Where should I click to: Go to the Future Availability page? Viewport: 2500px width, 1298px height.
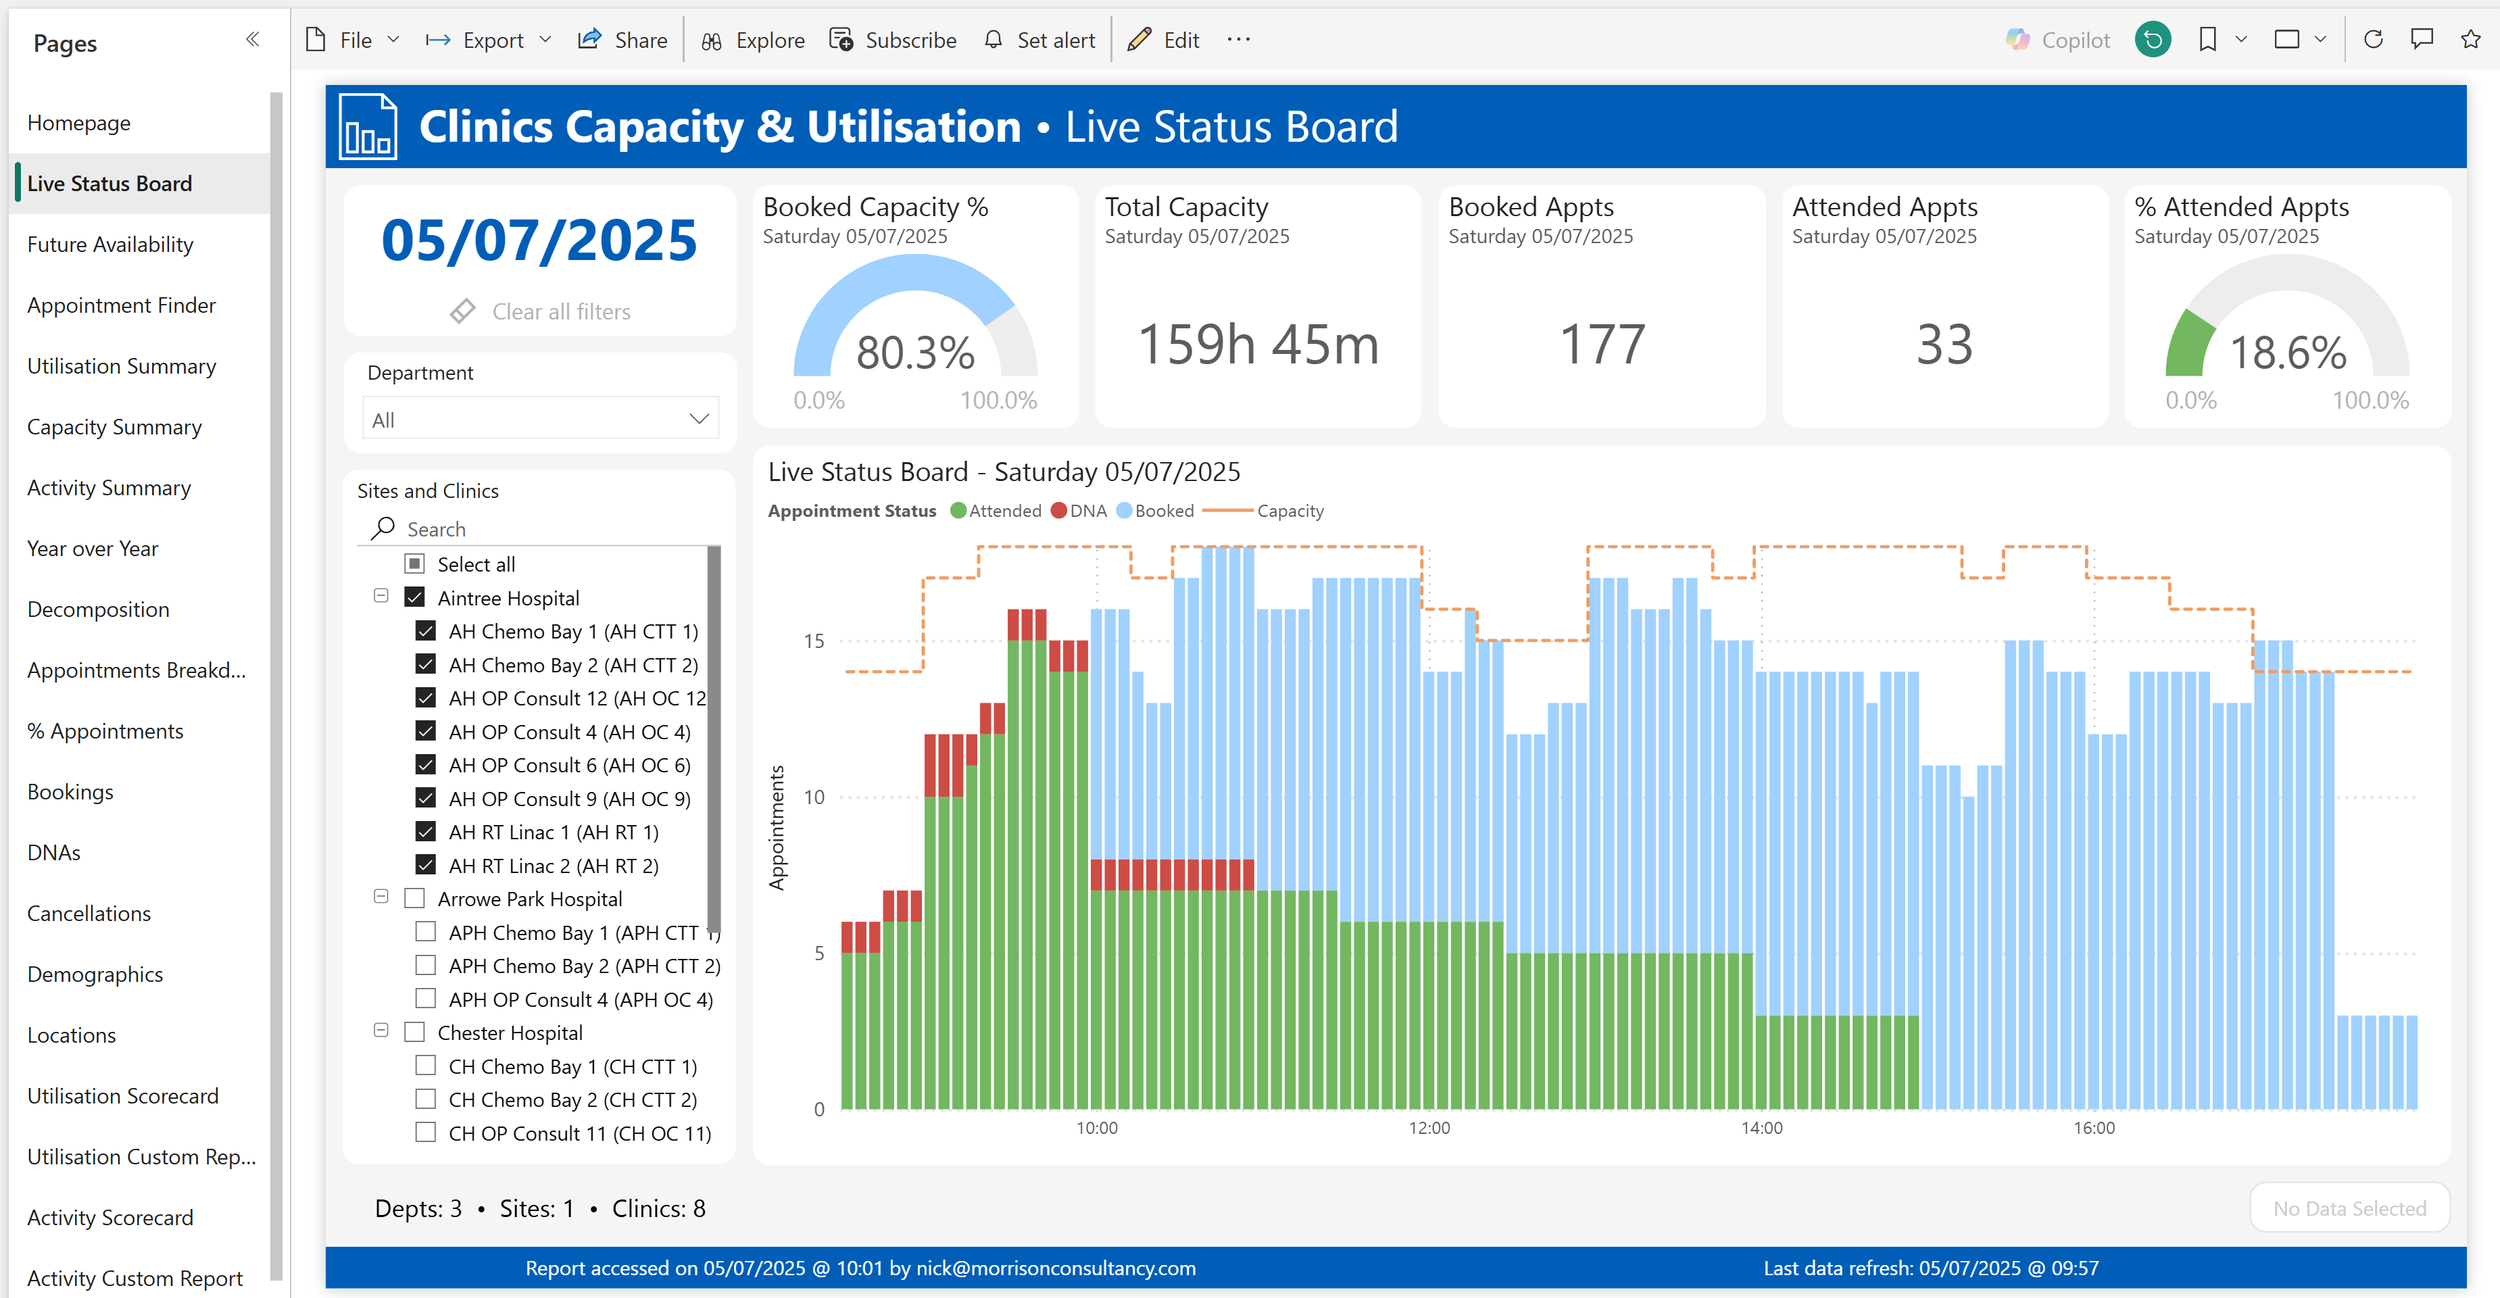pyautogui.click(x=110, y=244)
